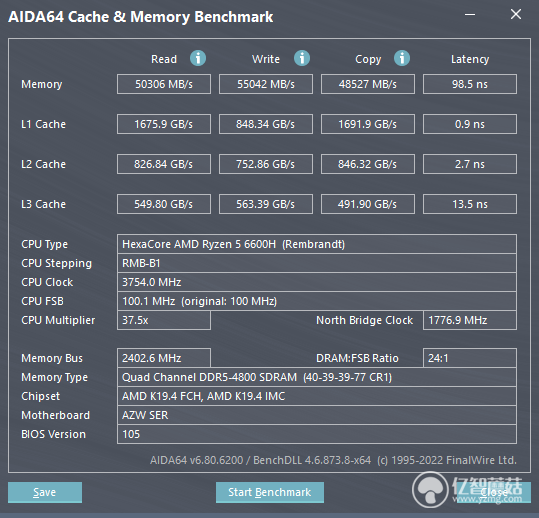This screenshot has width=539, height=518.
Task: Click the Latency column header
Action: (x=470, y=60)
